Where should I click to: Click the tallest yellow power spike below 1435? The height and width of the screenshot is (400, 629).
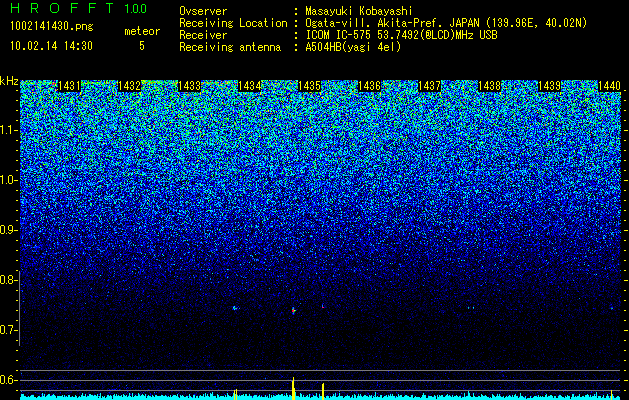pyautogui.click(x=293, y=388)
